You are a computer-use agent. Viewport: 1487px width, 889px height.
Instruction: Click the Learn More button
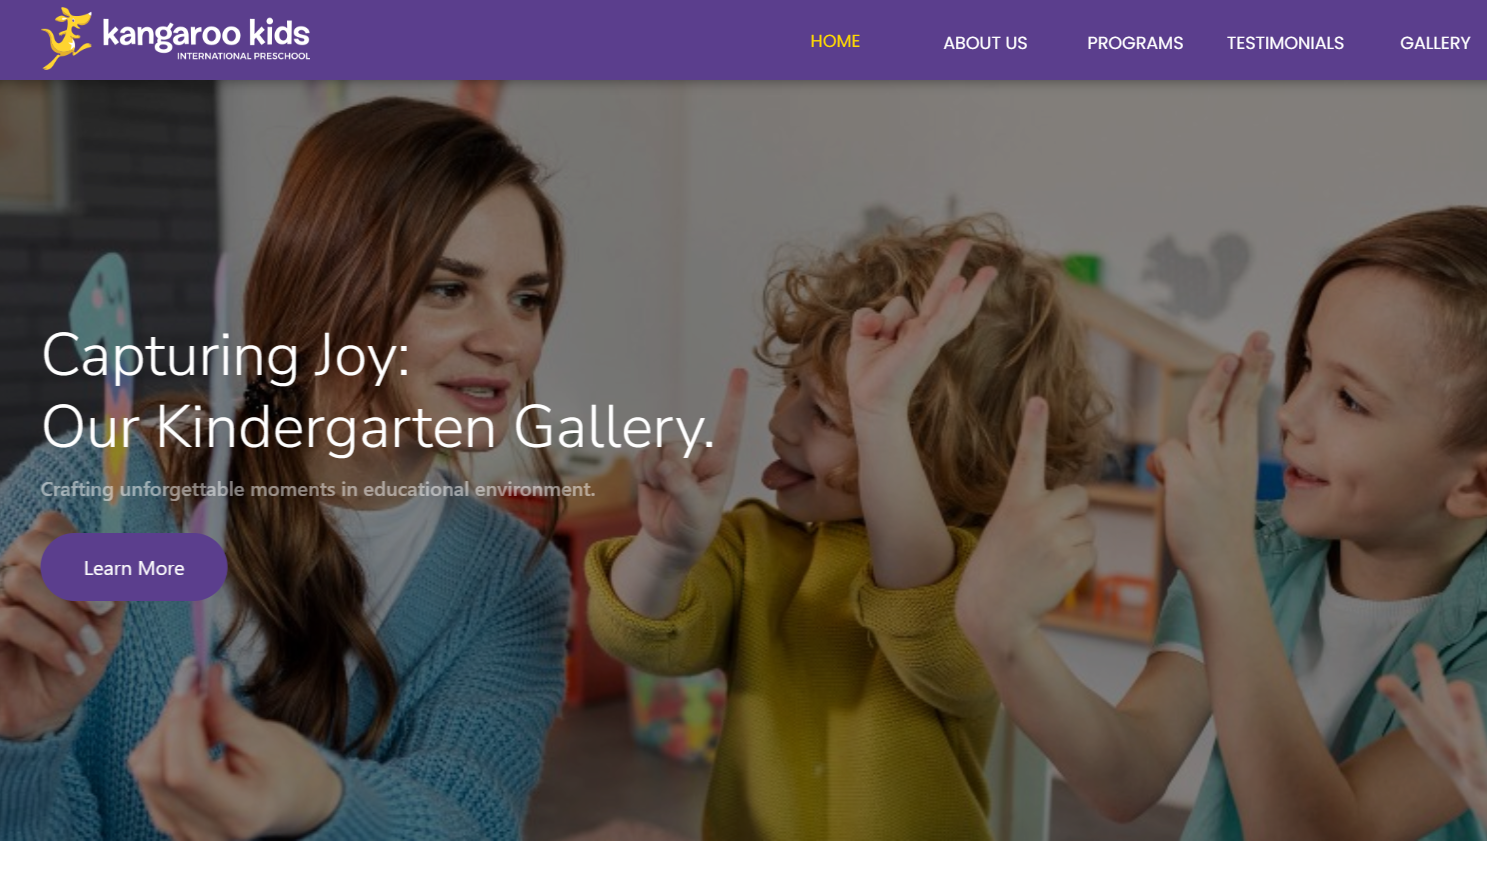[134, 568]
